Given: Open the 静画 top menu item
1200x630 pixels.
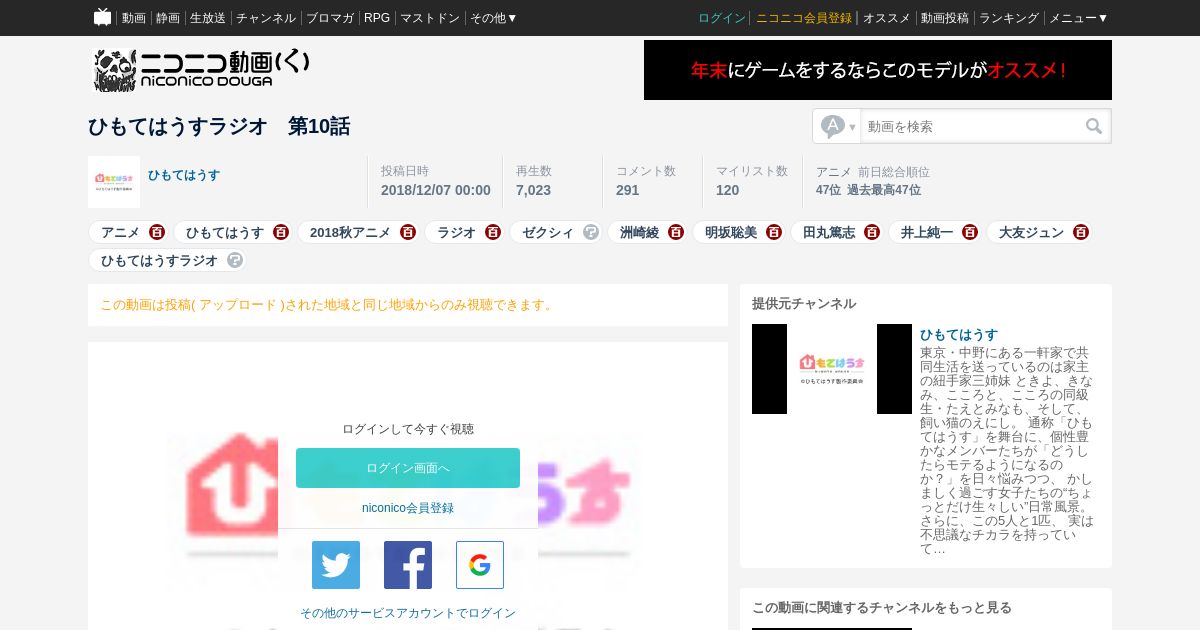Looking at the screenshot, I should pyautogui.click(x=168, y=18).
